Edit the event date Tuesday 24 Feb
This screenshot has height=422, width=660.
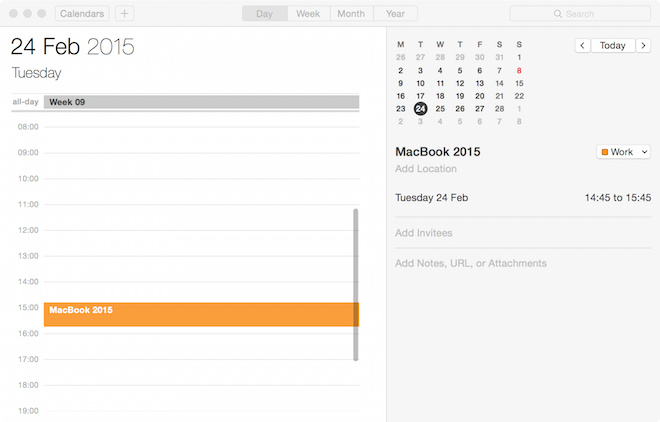pos(431,198)
